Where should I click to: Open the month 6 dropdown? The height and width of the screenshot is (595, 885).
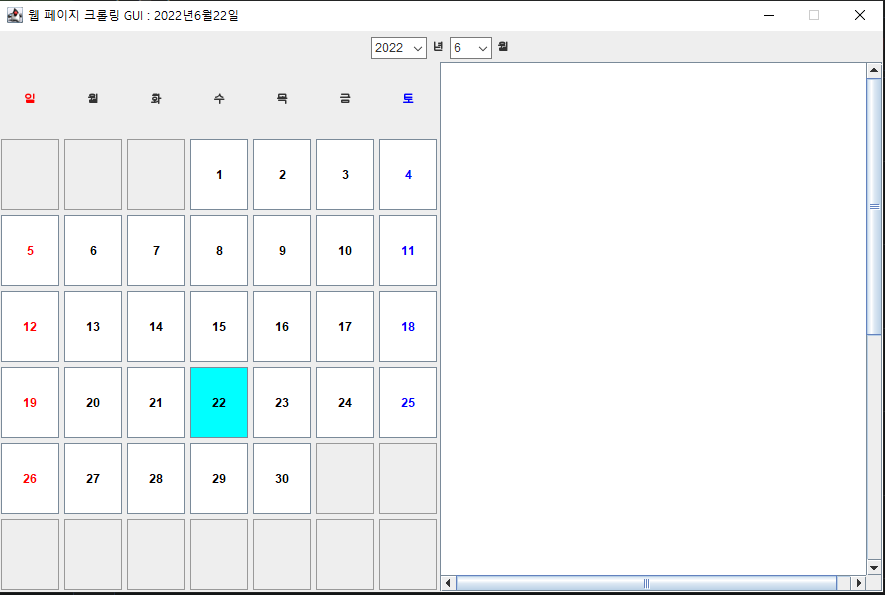(x=471, y=48)
